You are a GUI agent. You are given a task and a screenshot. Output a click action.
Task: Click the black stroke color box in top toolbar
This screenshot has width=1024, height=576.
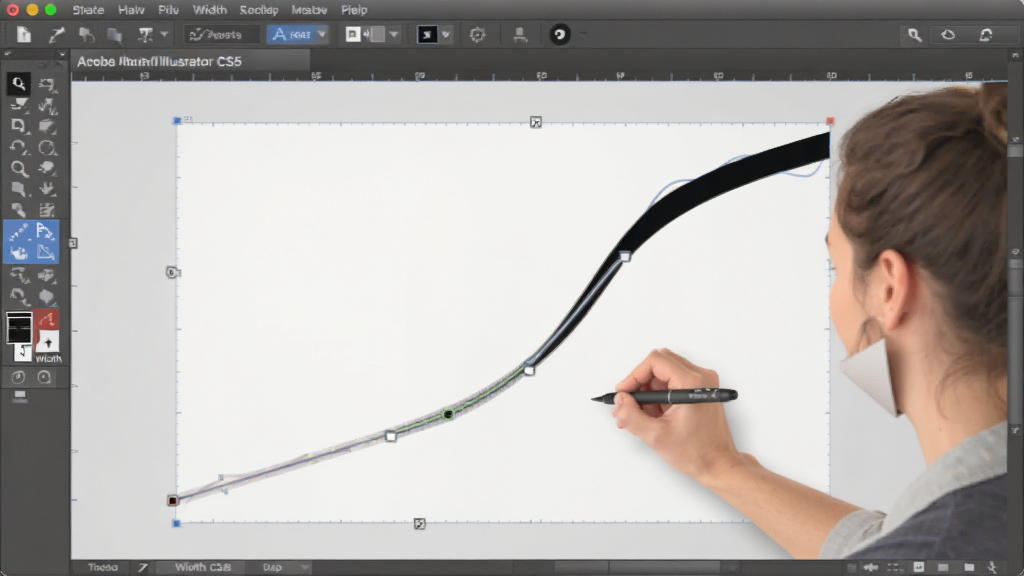coord(426,35)
